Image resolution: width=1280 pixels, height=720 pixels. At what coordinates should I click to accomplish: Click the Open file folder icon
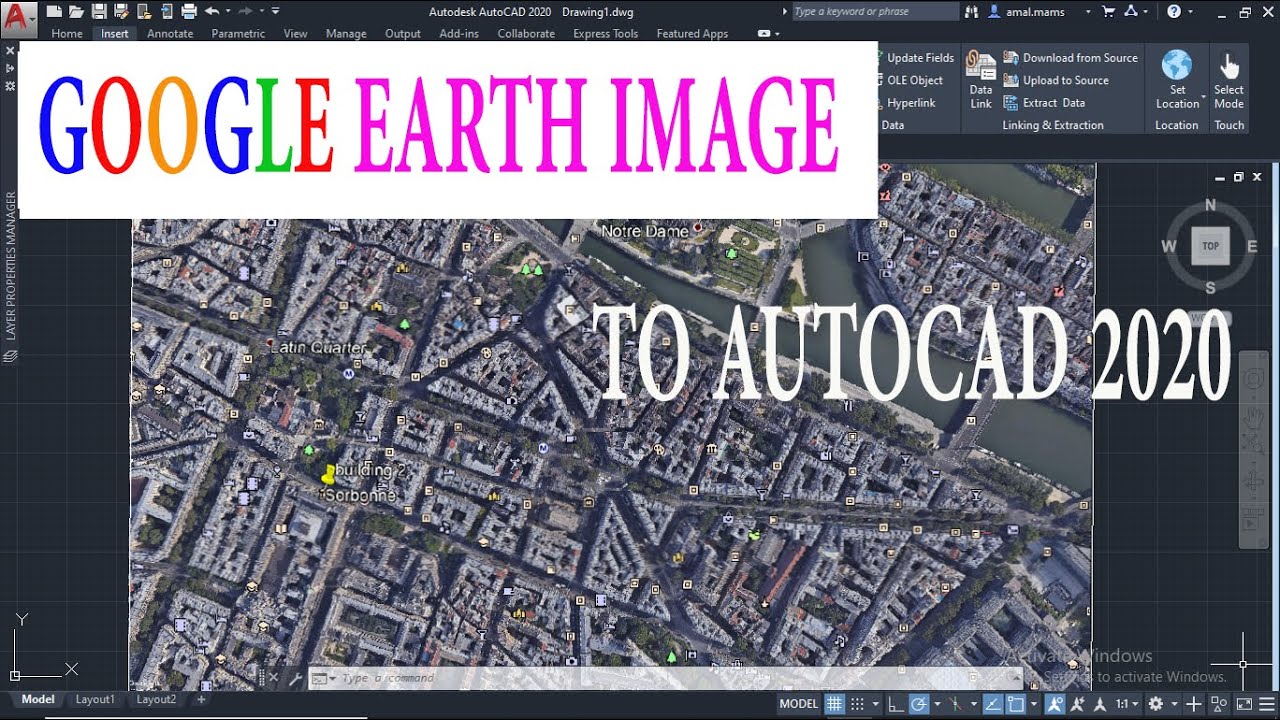tap(76, 12)
